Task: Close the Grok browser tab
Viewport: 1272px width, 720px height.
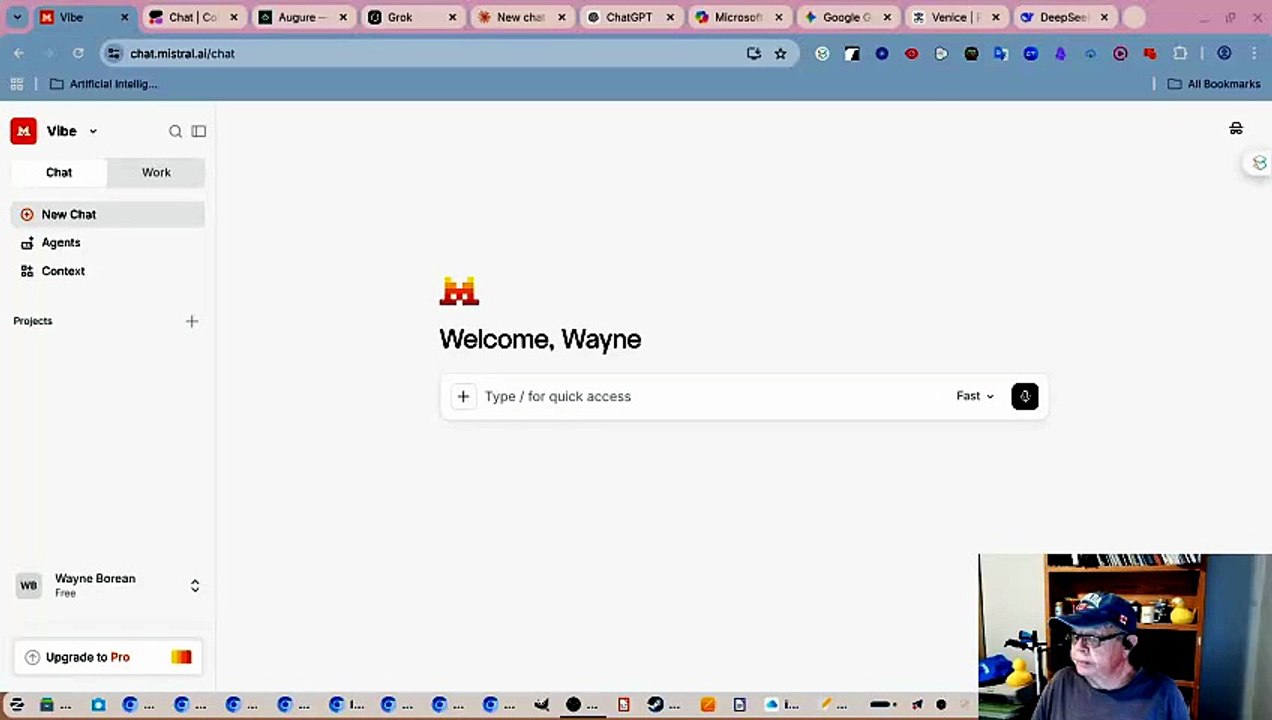Action: click(x=452, y=17)
